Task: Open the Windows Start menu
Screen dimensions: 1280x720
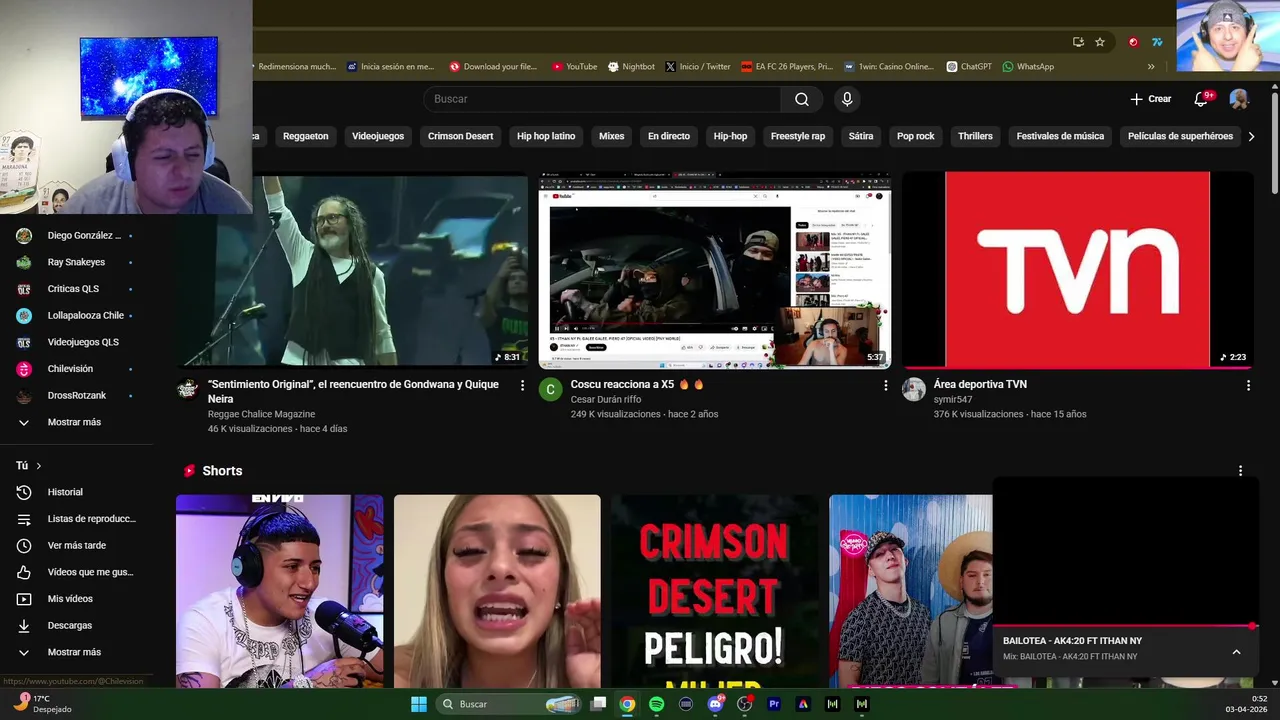Action: tap(419, 704)
